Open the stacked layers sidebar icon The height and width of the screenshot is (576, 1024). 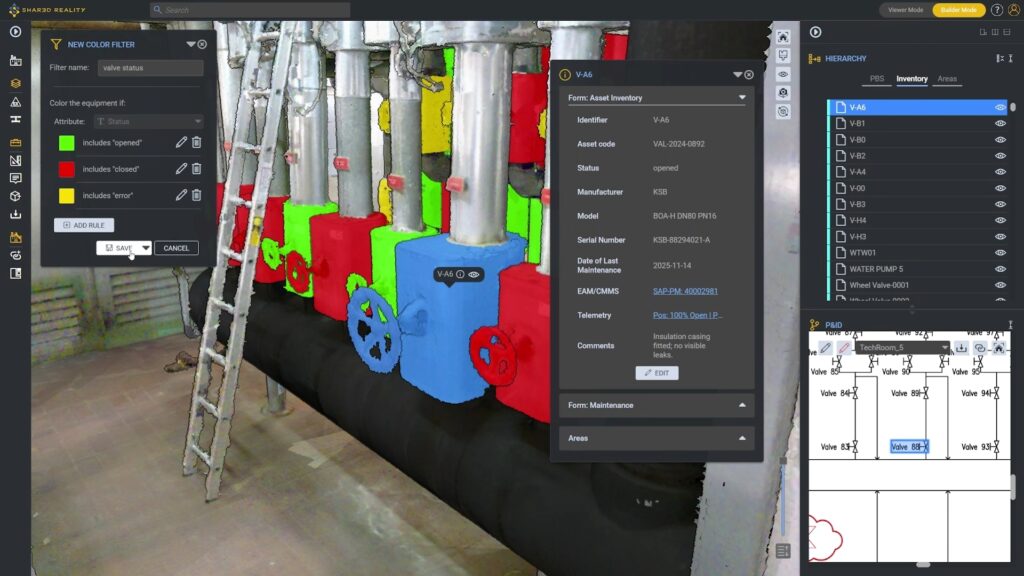(16, 83)
